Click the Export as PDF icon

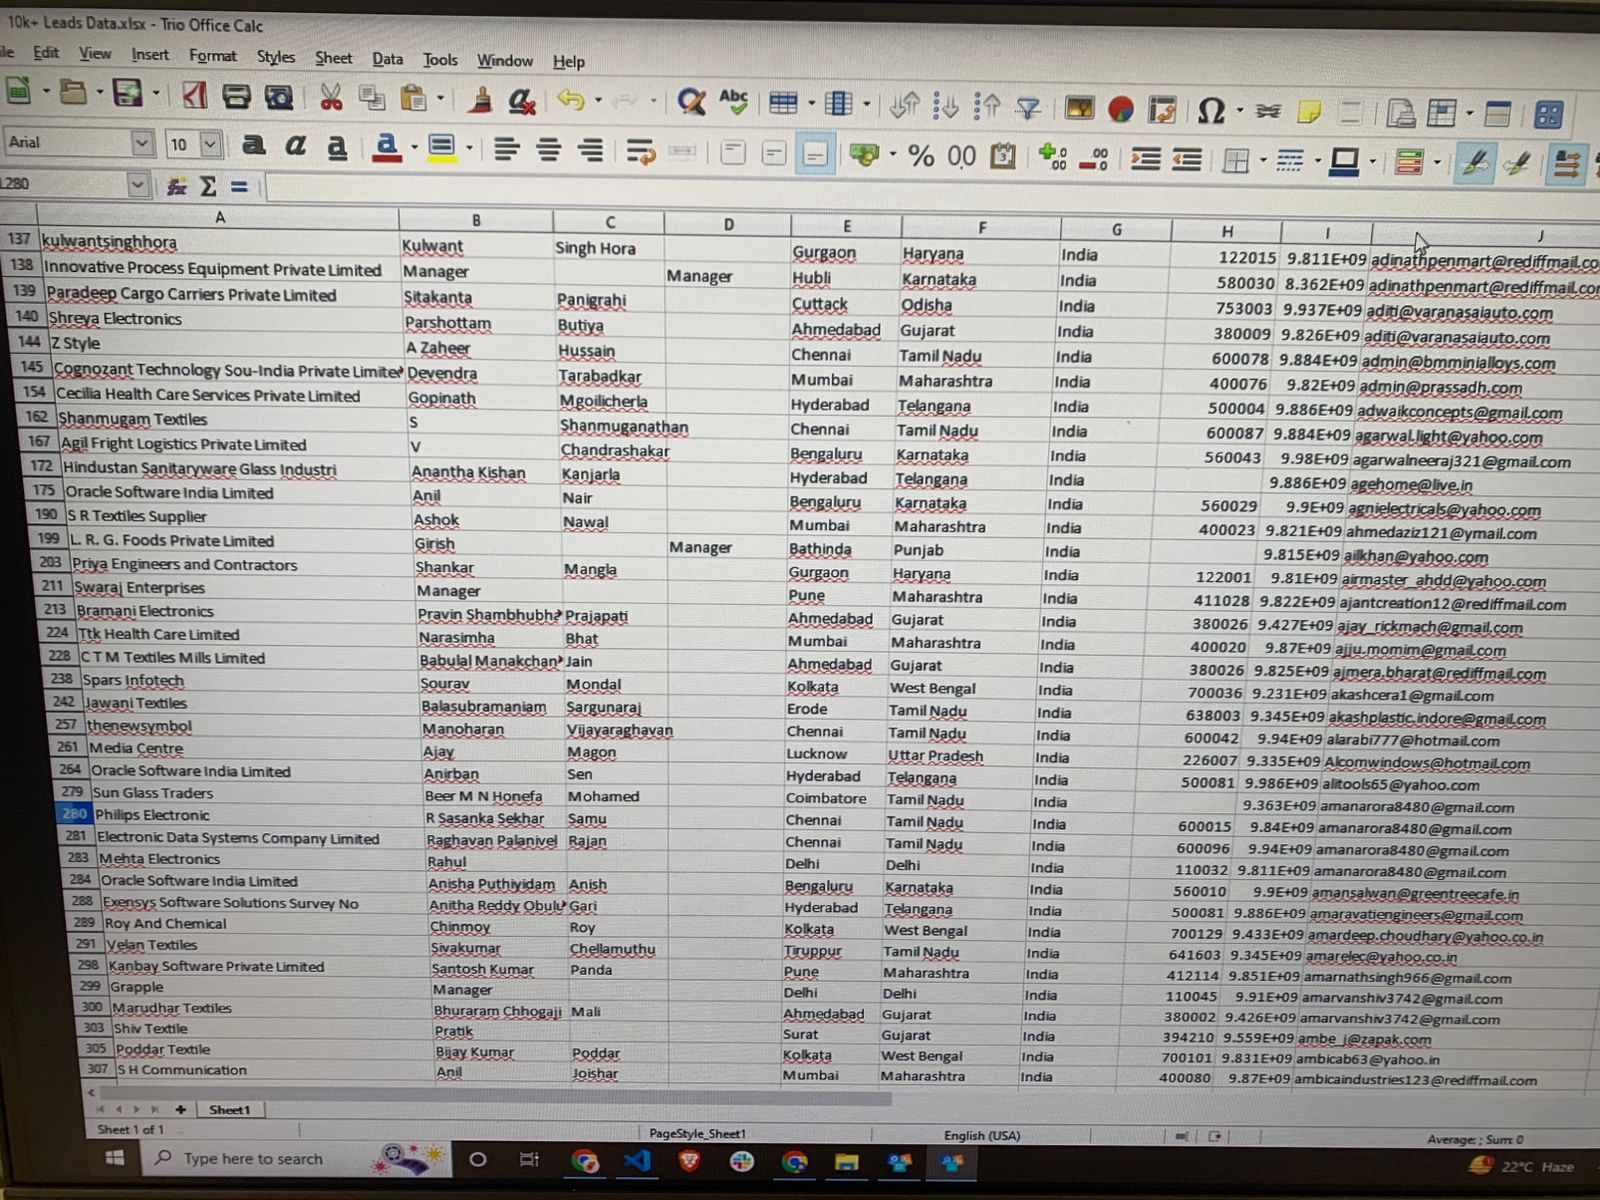click(x=194, y=96)
